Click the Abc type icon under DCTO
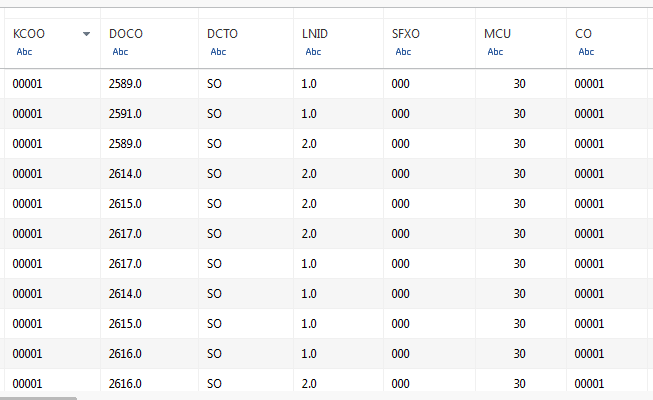653x400 pixels. (218, 52)
